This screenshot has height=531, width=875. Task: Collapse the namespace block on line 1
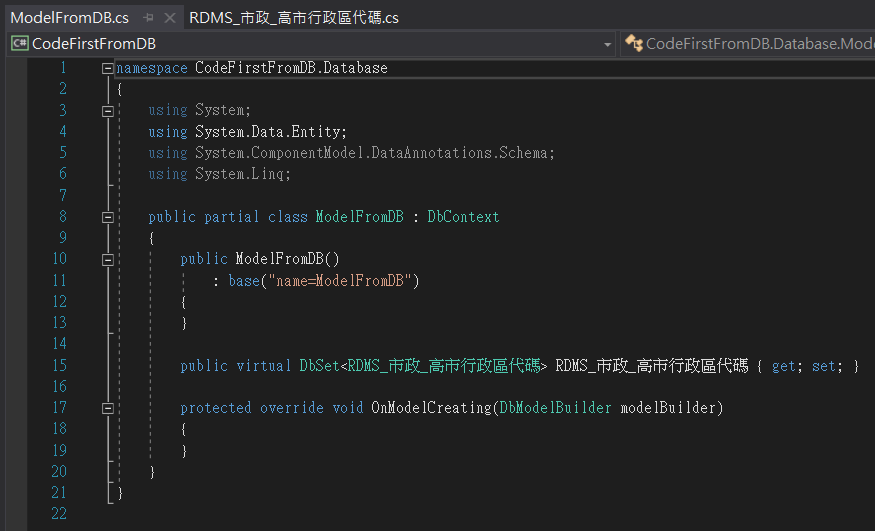(x=108, y=68)
